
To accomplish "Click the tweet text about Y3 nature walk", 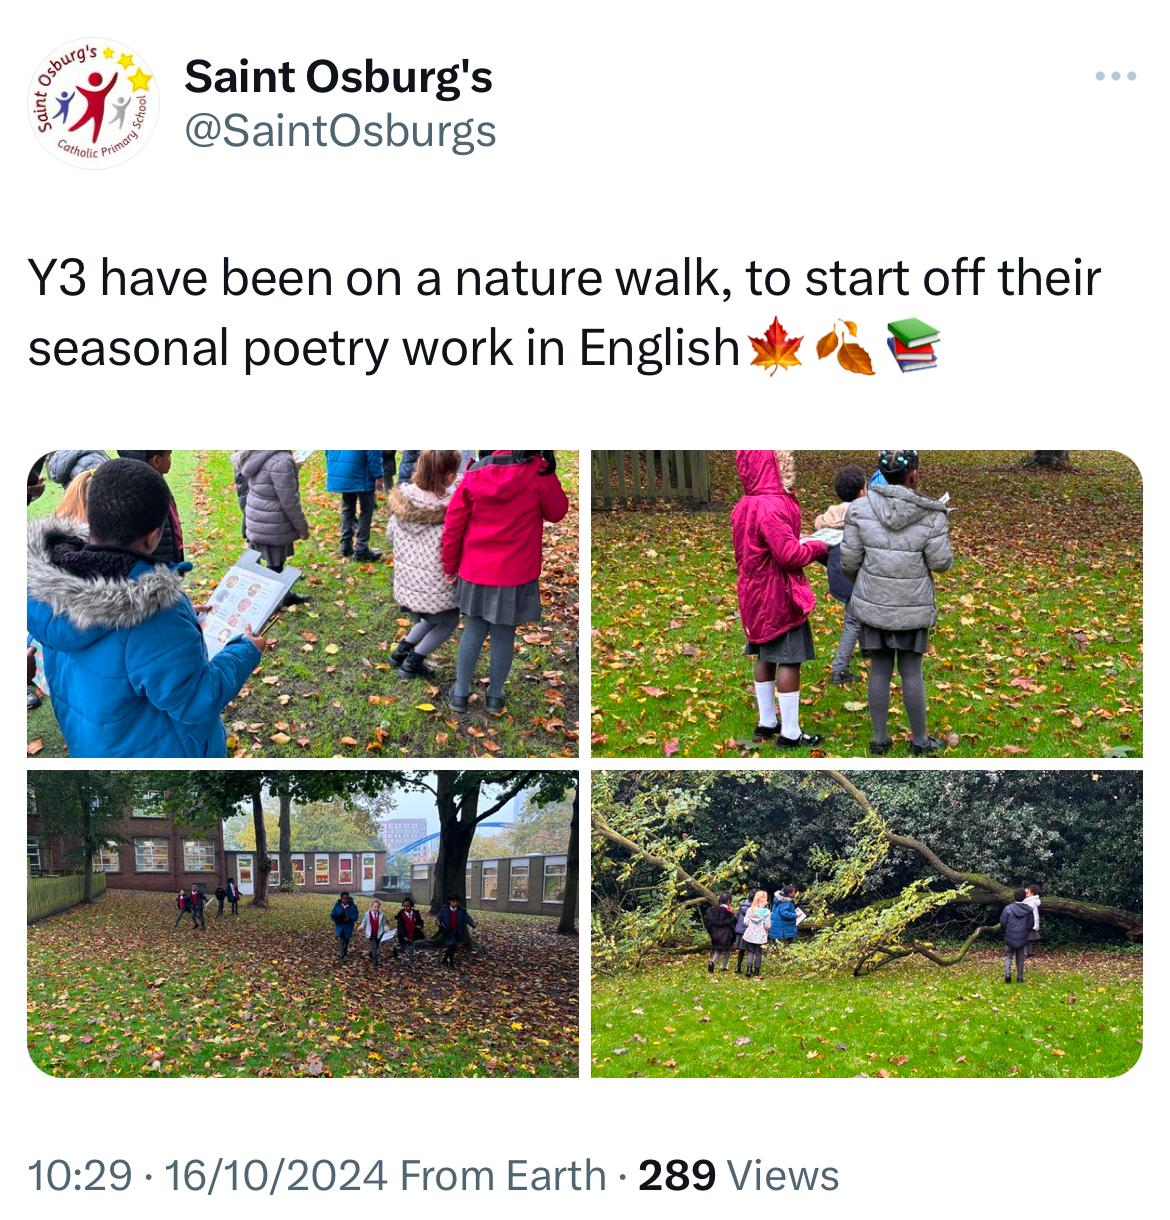I will coord(565,313).
